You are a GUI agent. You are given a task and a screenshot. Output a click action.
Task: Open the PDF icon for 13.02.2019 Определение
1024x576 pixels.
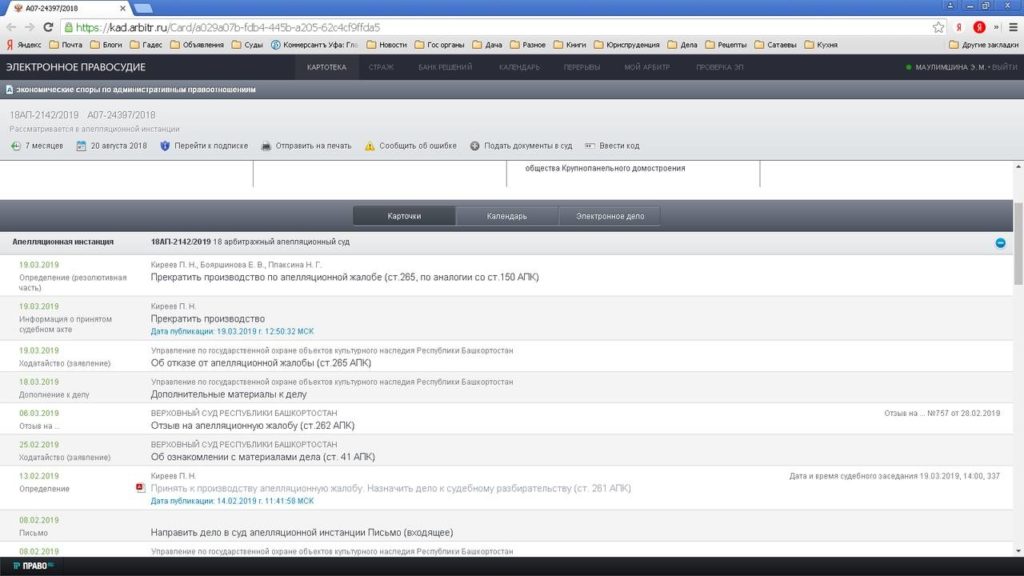pos(141,488)
